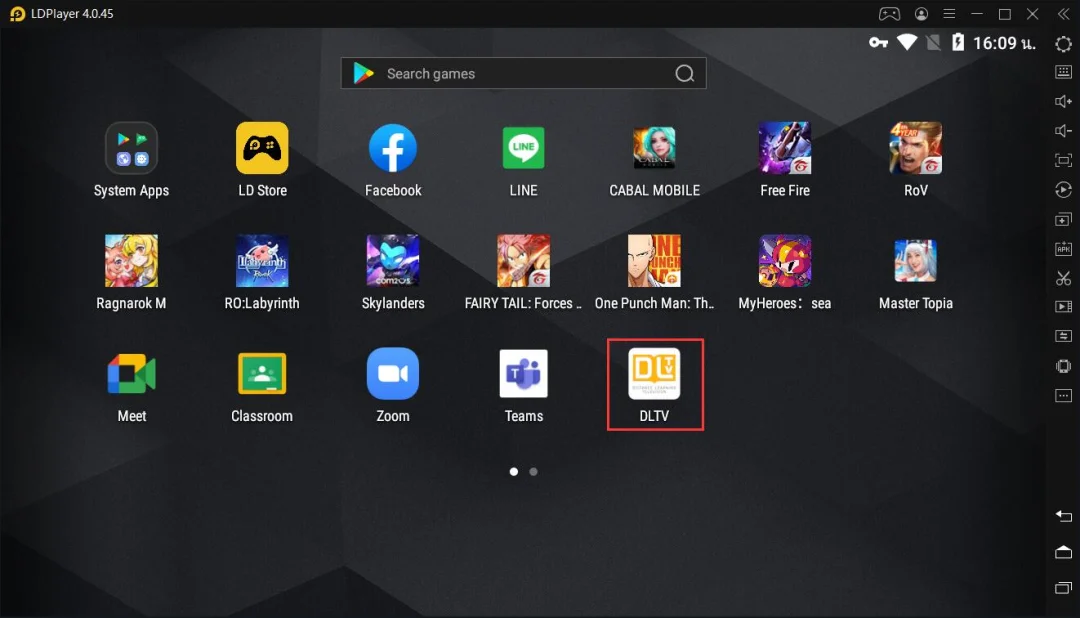Open the DLTV app
This screenshot has height=618, width=1080.
[x=654, y=373]
